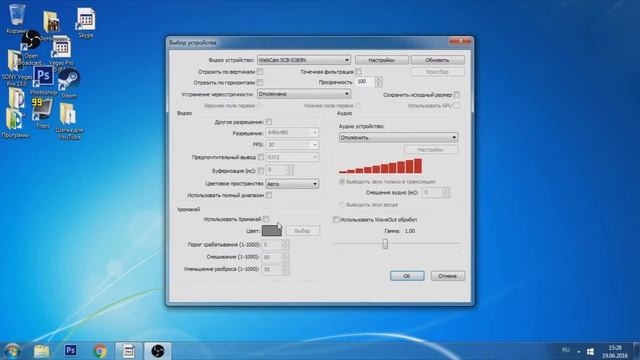
Task: Open the Аудио устройство dropdown
Action: point(398,138)
